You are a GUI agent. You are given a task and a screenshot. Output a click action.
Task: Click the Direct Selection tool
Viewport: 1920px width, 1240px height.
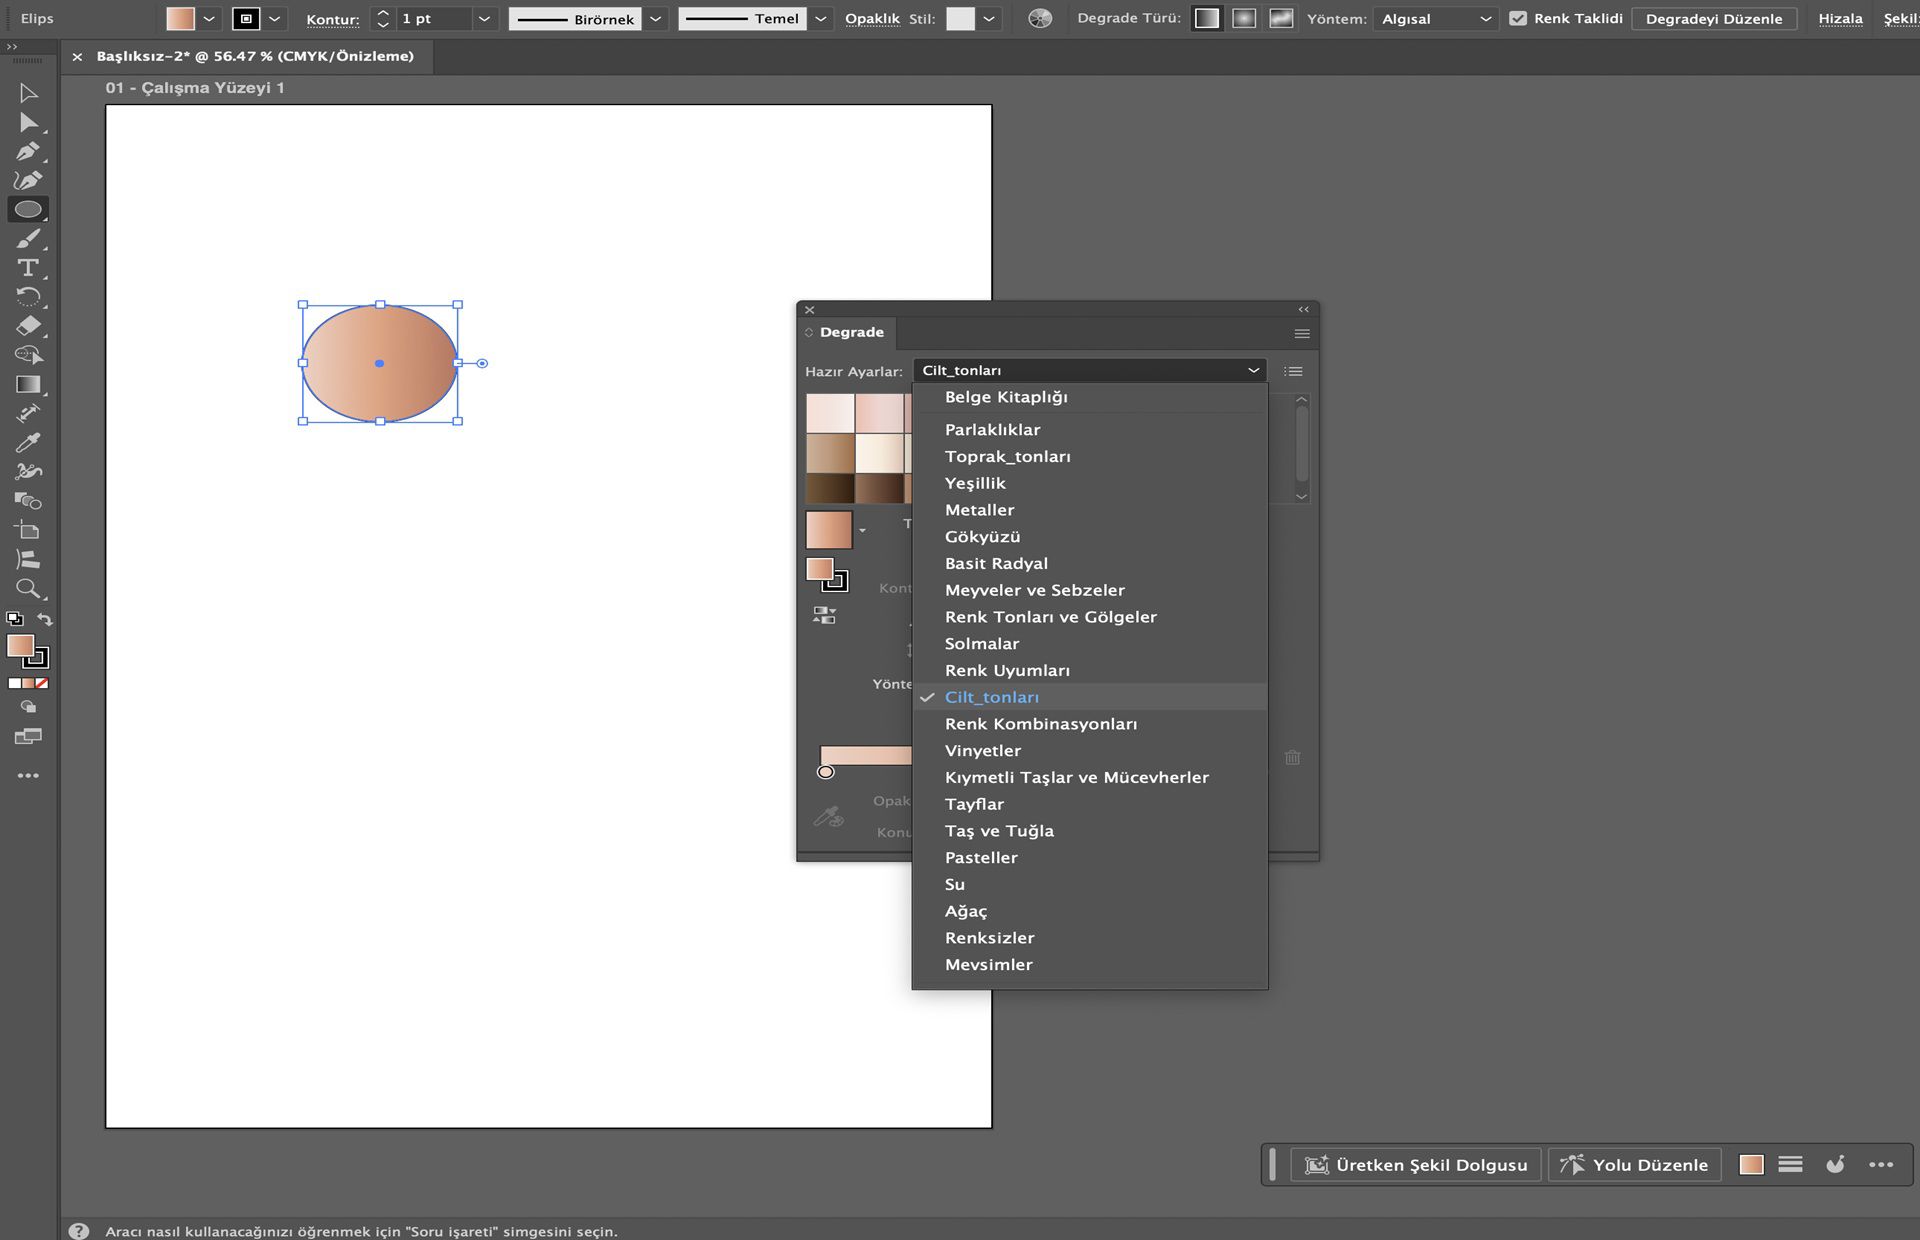27,123
